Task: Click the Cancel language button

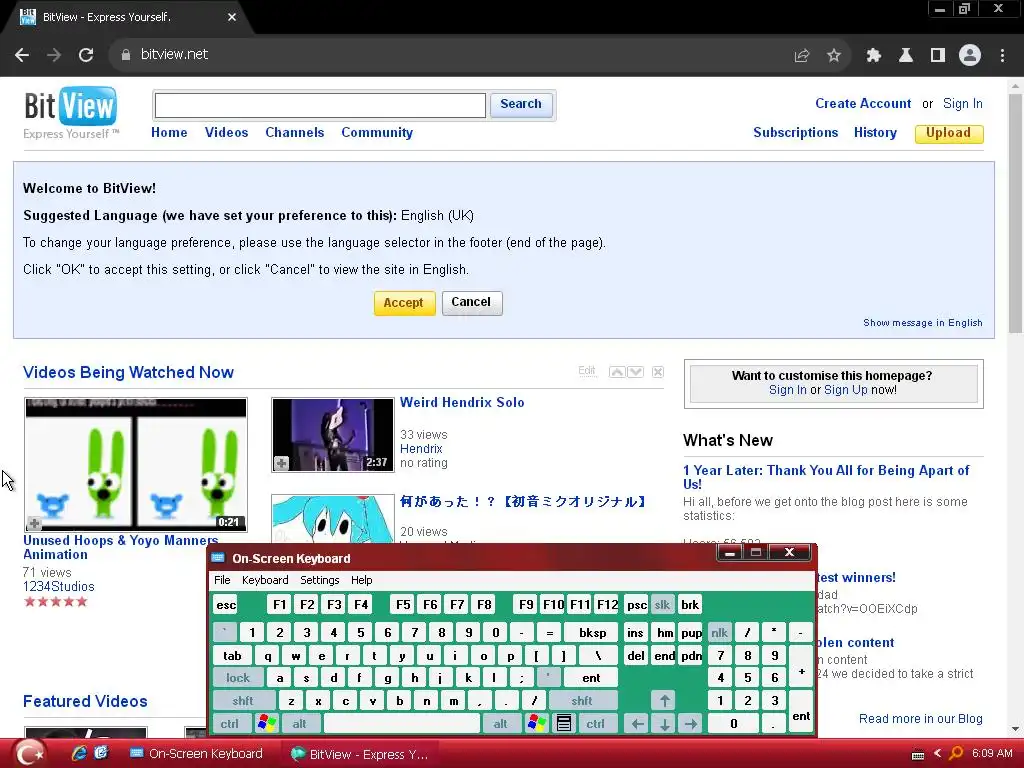Action: tap(472, 302)
